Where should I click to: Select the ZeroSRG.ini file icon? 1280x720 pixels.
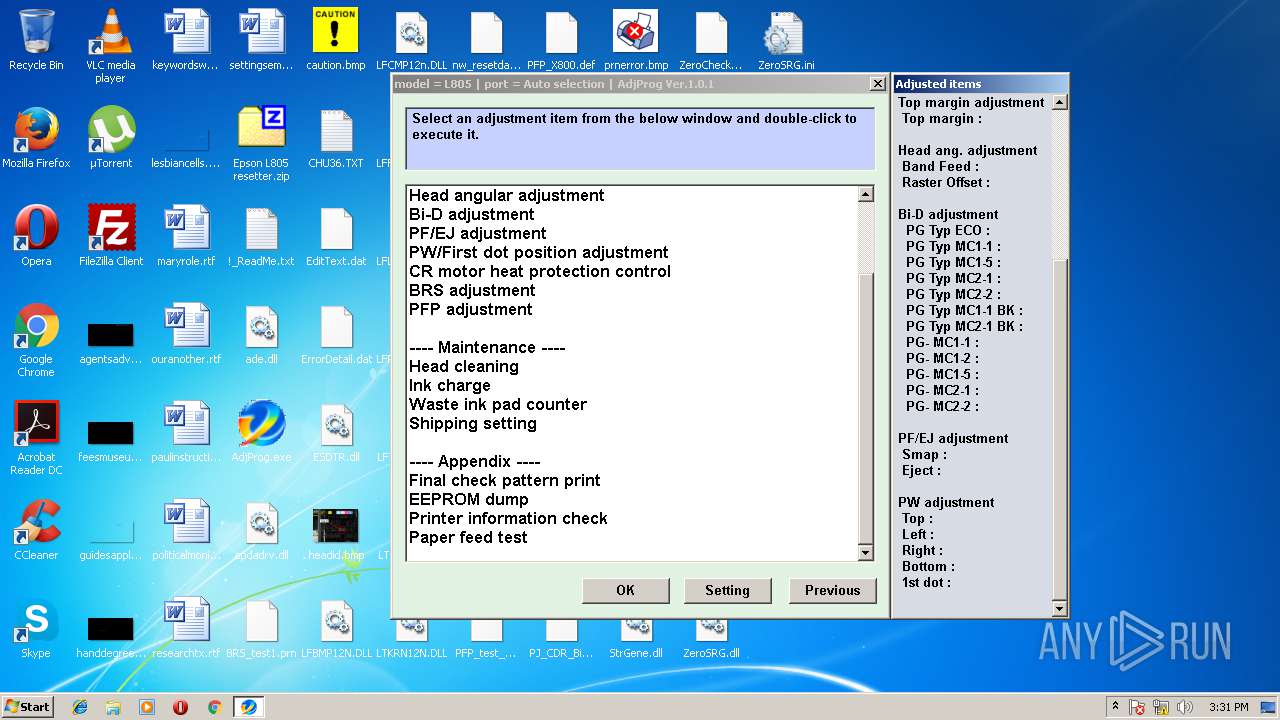coord(786,40)
